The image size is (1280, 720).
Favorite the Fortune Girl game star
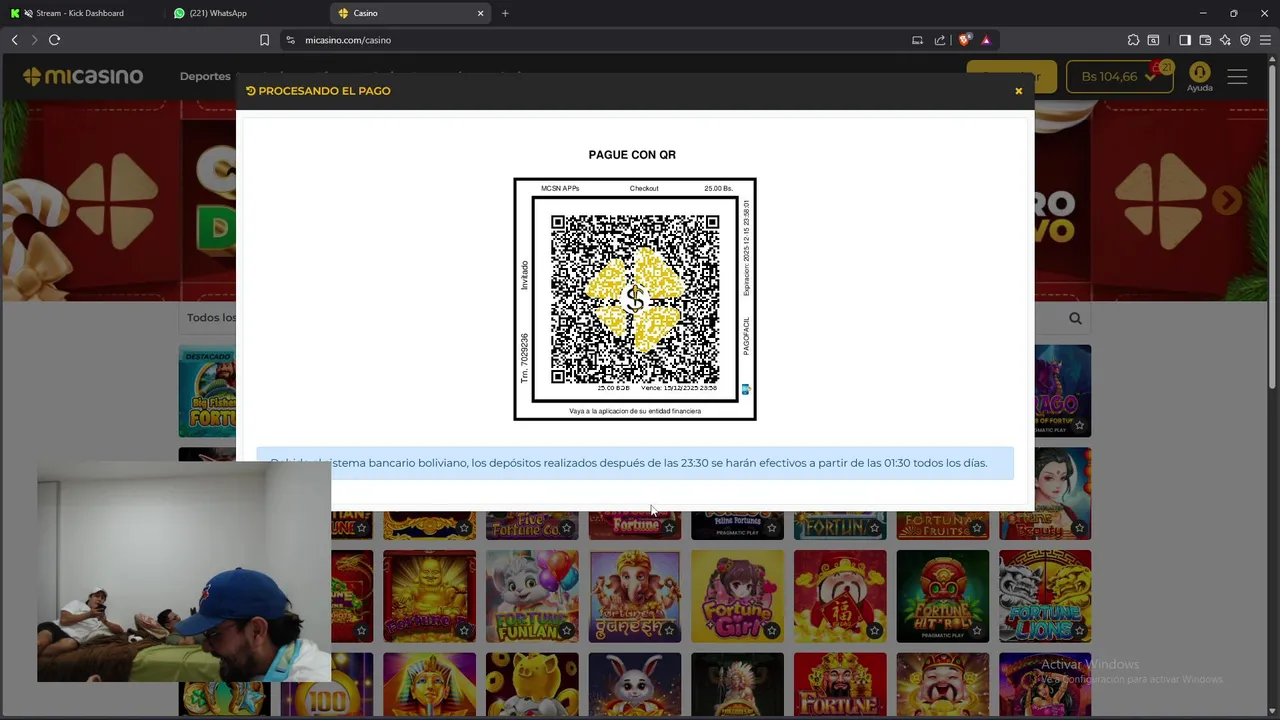(x=771, y=630)
